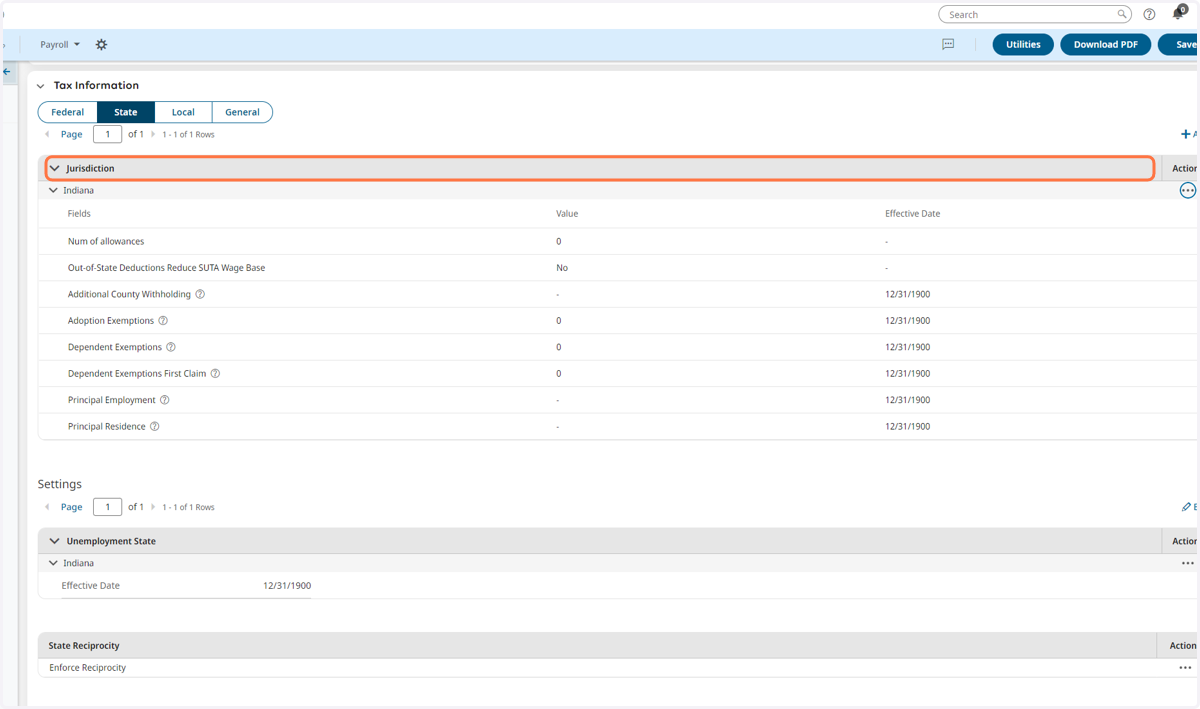Collapse the Jurisdiction header chevron
The width and height of the screenshot is (1200, 709).
[55, 168]
